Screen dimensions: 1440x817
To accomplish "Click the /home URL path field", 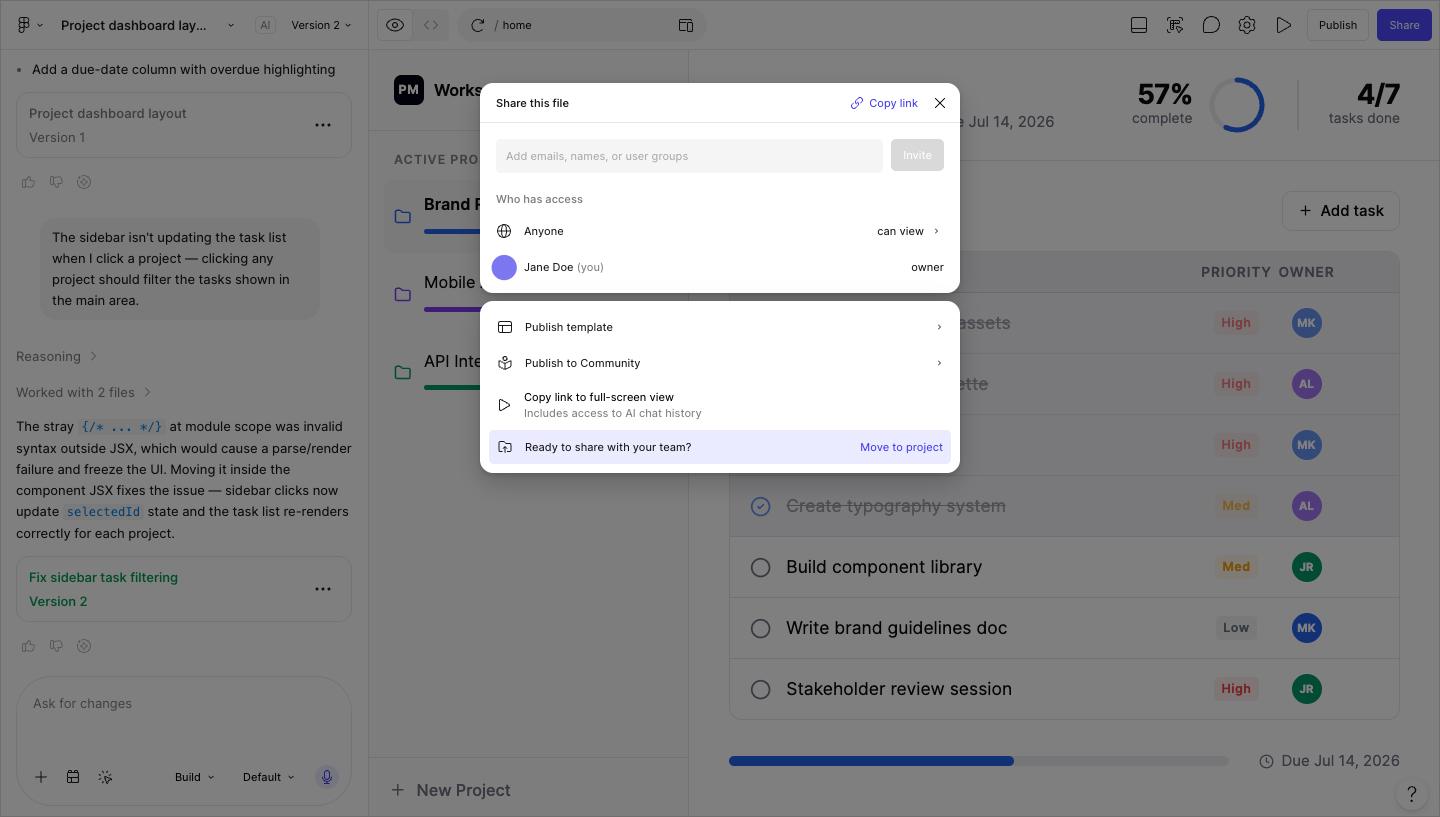I will [580, 25].
